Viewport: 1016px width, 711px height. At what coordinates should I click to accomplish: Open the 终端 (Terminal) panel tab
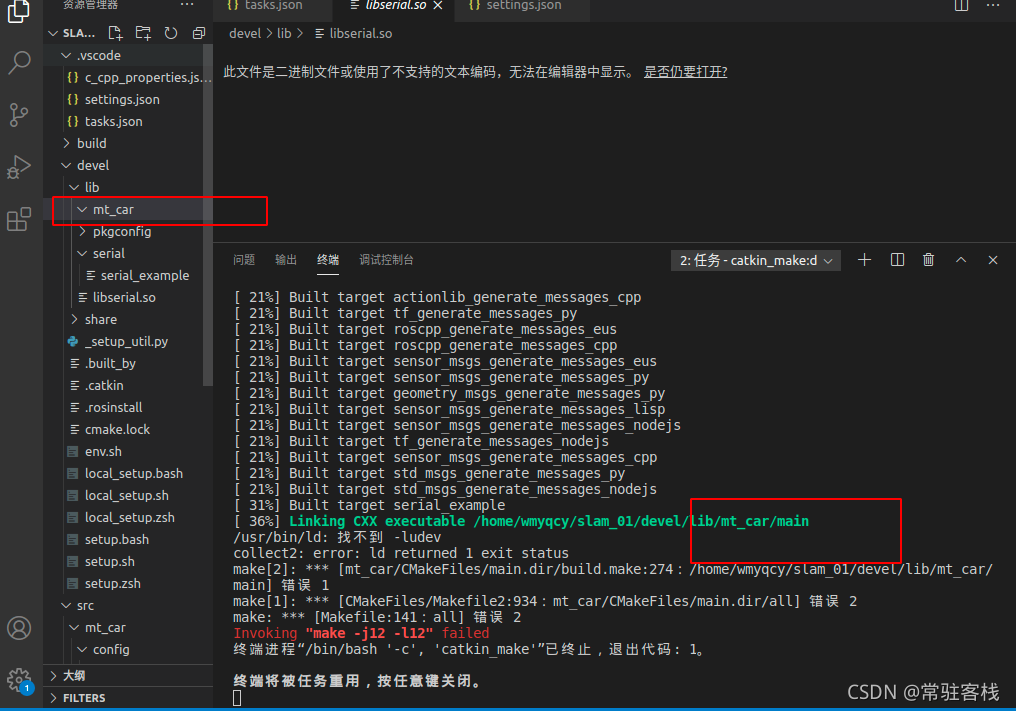pyautogui.click(x=328, y=260)
